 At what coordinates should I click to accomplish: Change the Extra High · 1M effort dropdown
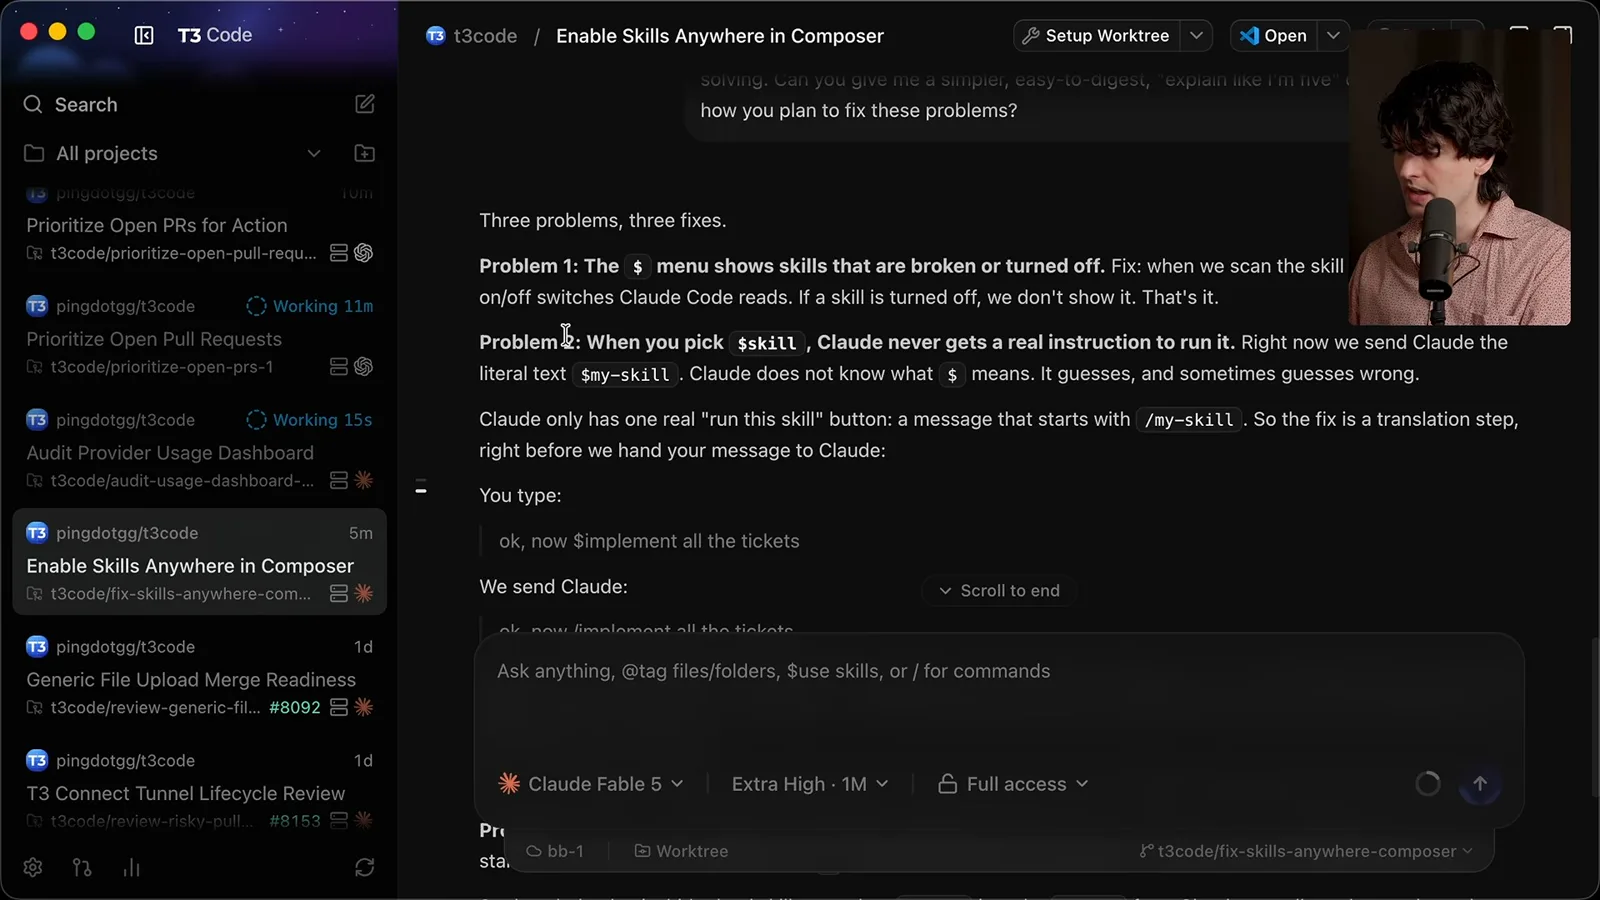[x=810, y=784]
